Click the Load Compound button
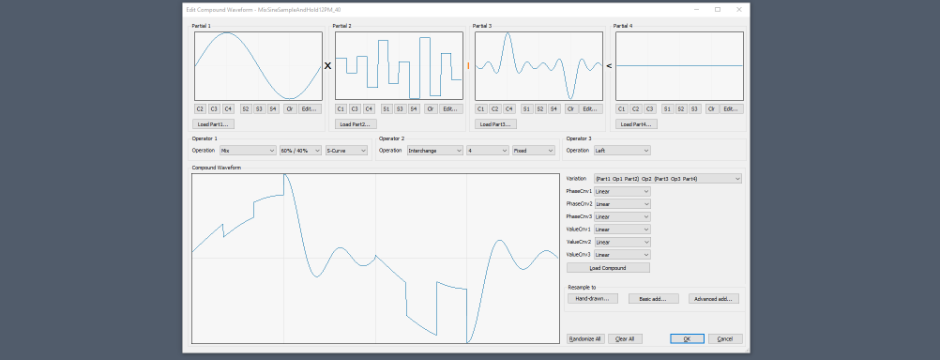The height and width of the screenshot is (360, 940). [608, 268]
